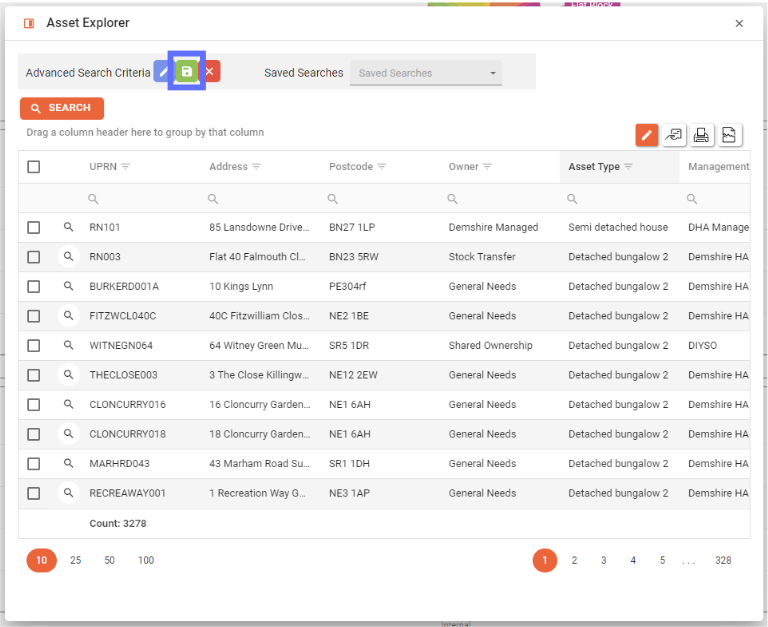The image size is (768, 627).
Task: Open the Saved Searches dropdown
Action: (x=426, y=73)
